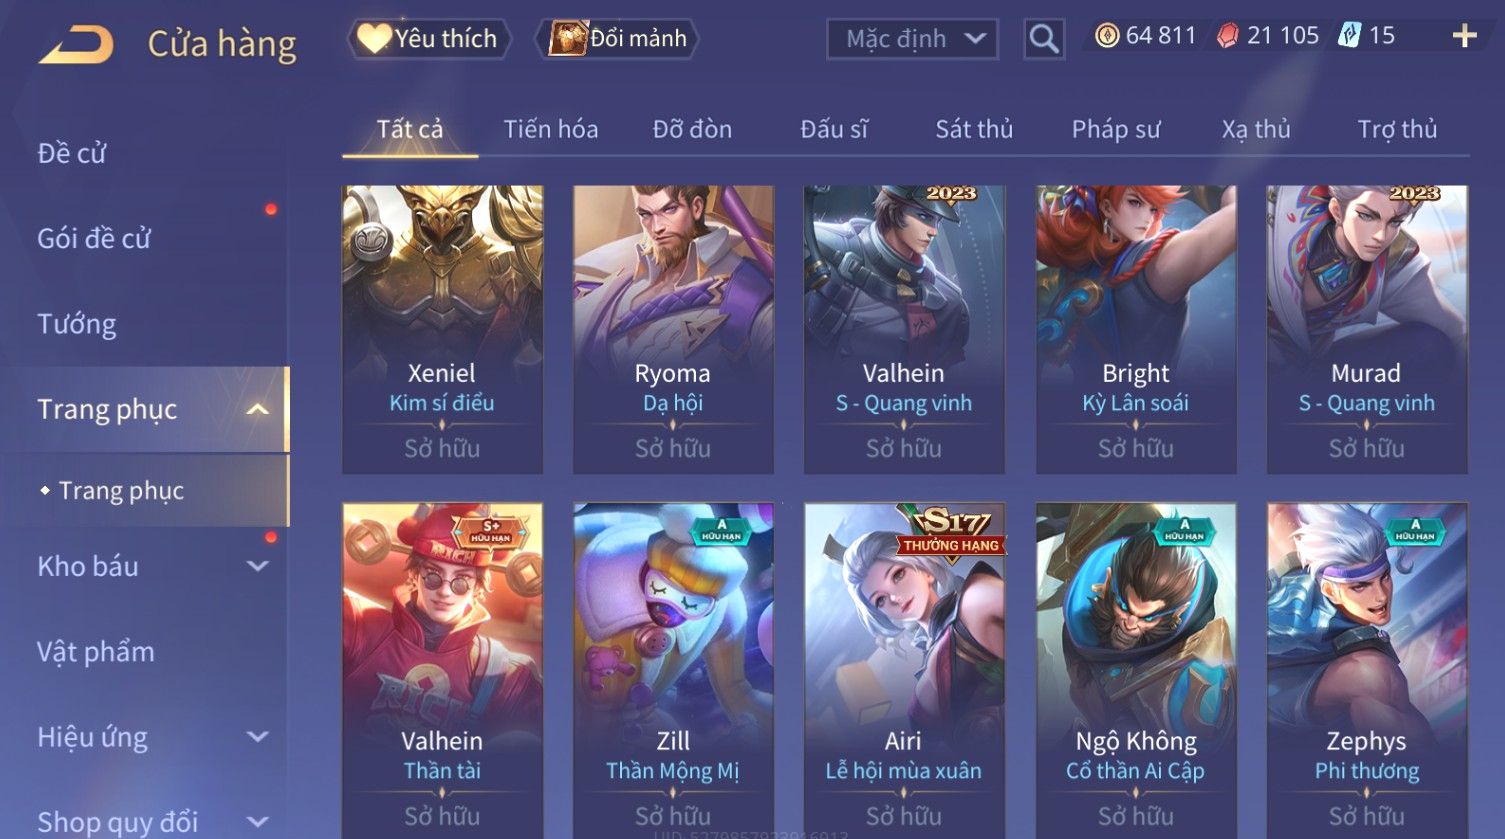Open search with the magnifier icon
Screen dimensions: 1505x839
coord(1044,39)
